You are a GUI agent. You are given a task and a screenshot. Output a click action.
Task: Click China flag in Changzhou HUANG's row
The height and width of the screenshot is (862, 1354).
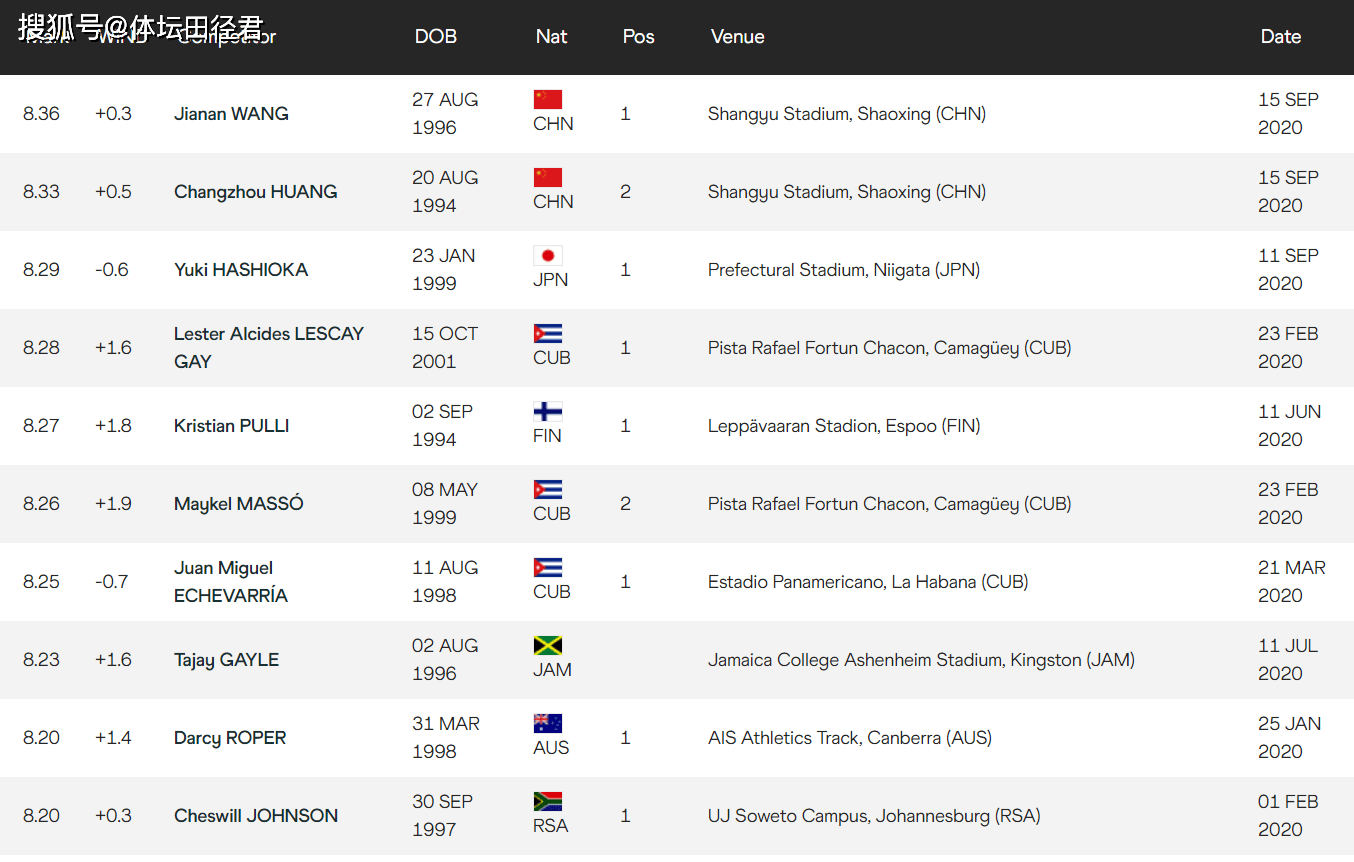pos(547,178)
